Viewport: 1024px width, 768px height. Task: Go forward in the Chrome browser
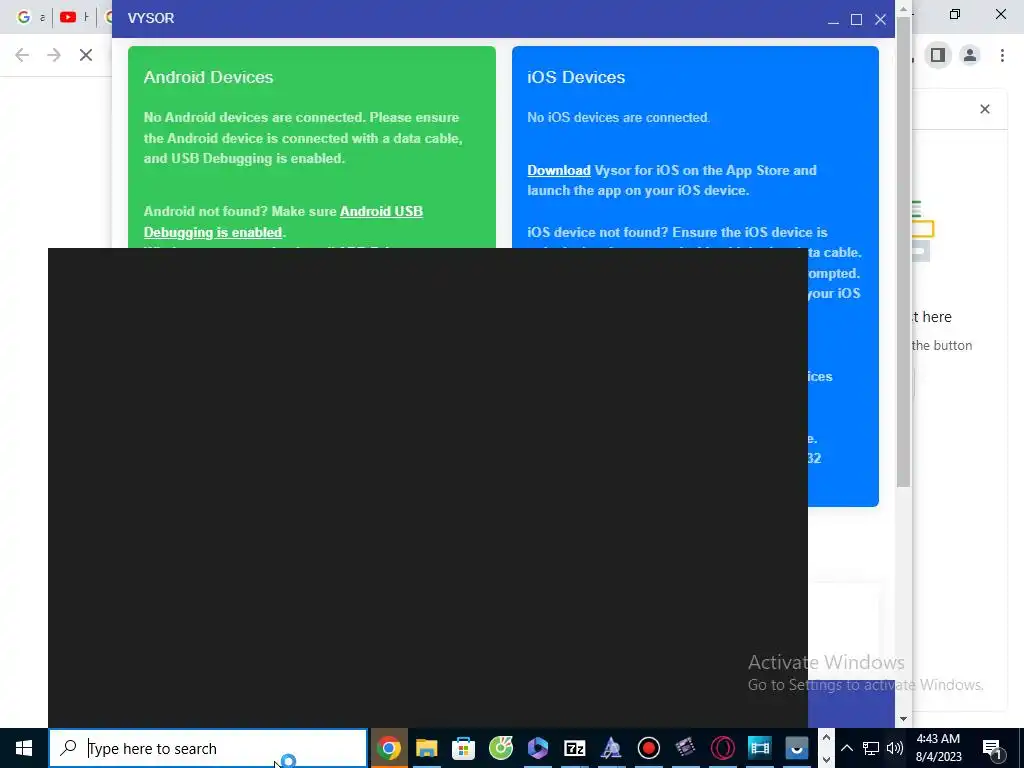[54, 55]
